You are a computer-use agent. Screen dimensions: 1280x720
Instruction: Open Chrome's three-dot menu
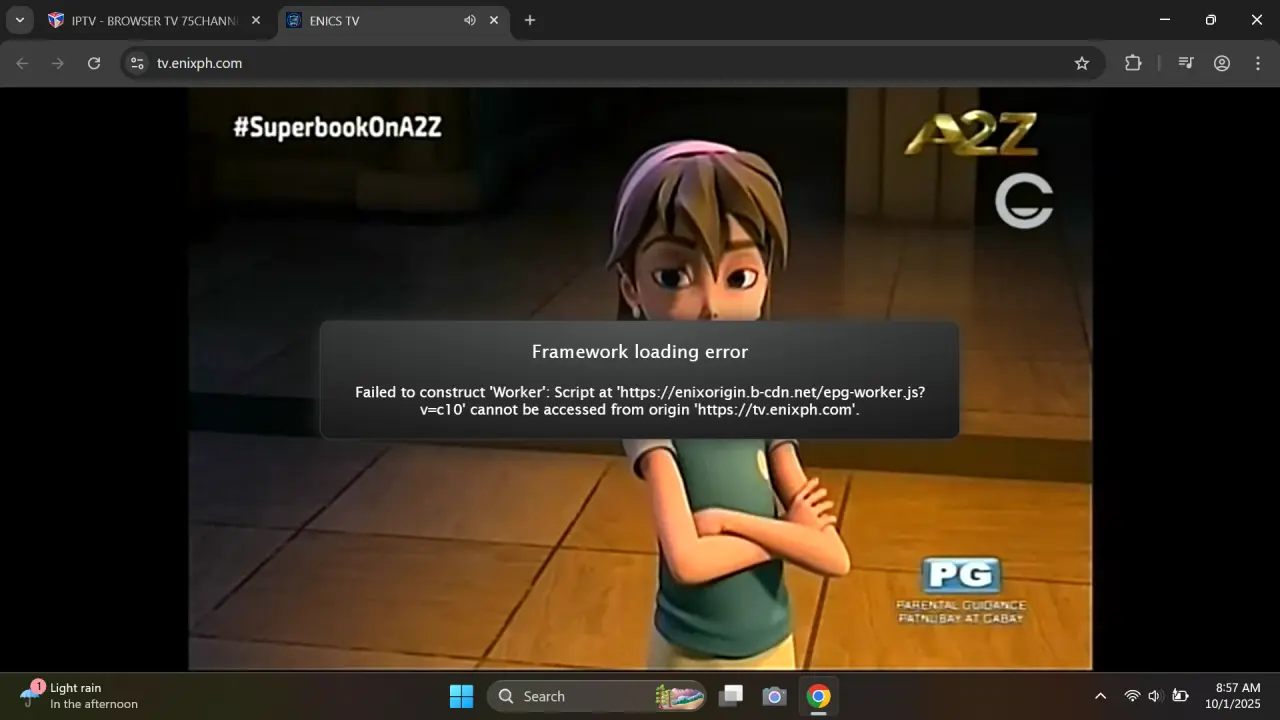point(1258,63)
